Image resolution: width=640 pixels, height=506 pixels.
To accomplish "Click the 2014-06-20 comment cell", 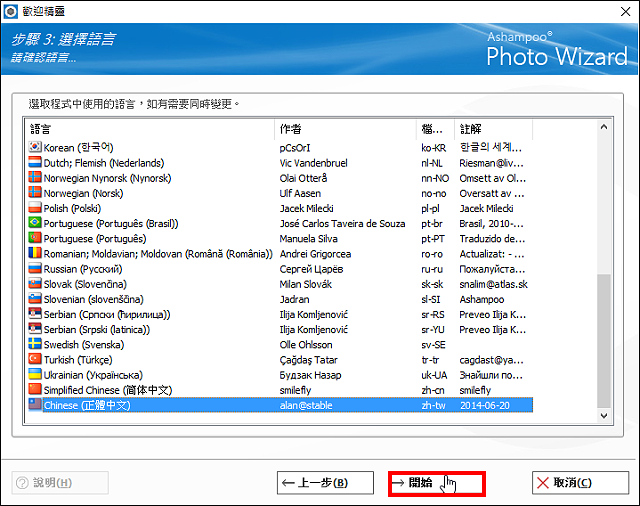I will (x=484, y=405).
